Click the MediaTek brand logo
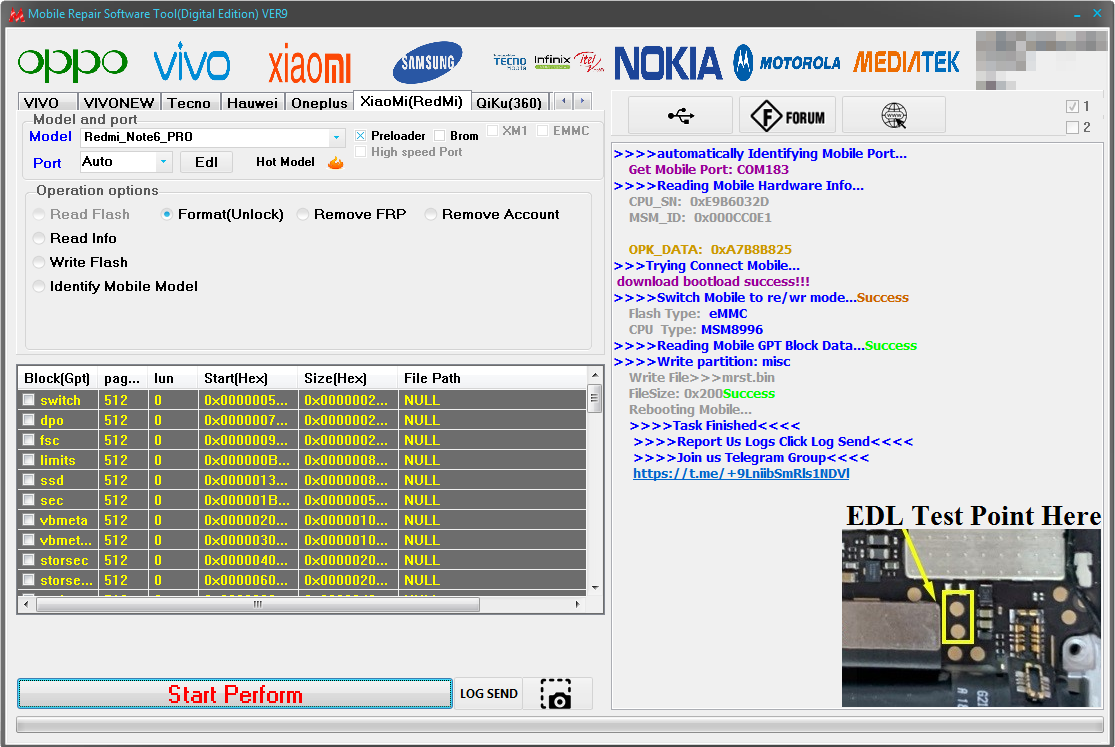This screenshot has width=1115, height=747. [x=907, y=63]
